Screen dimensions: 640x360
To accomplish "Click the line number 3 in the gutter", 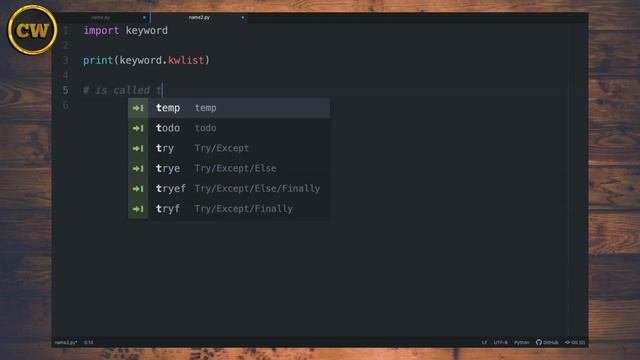I will click(66, 60).
